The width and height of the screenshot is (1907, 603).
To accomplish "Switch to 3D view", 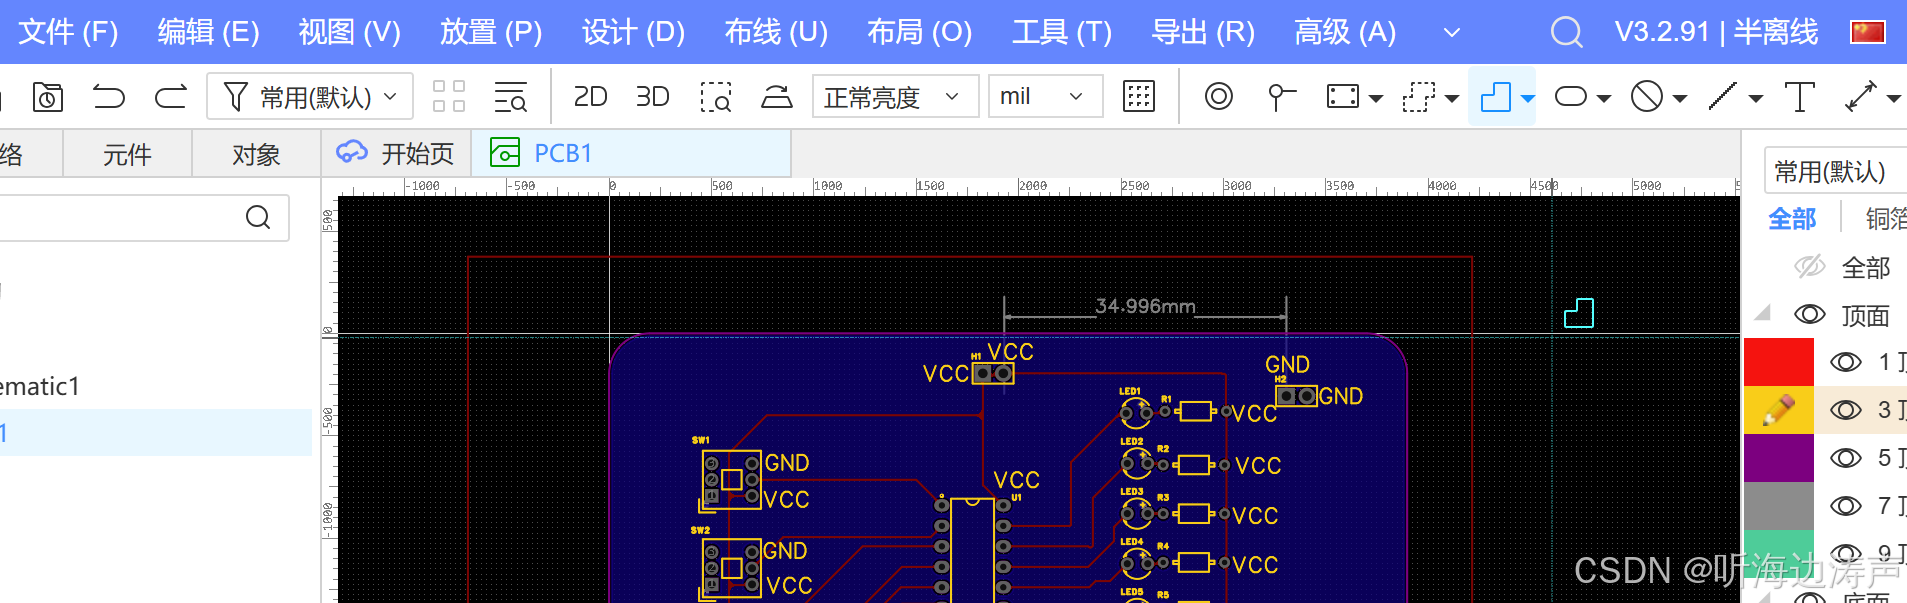I will pos(652,97).
